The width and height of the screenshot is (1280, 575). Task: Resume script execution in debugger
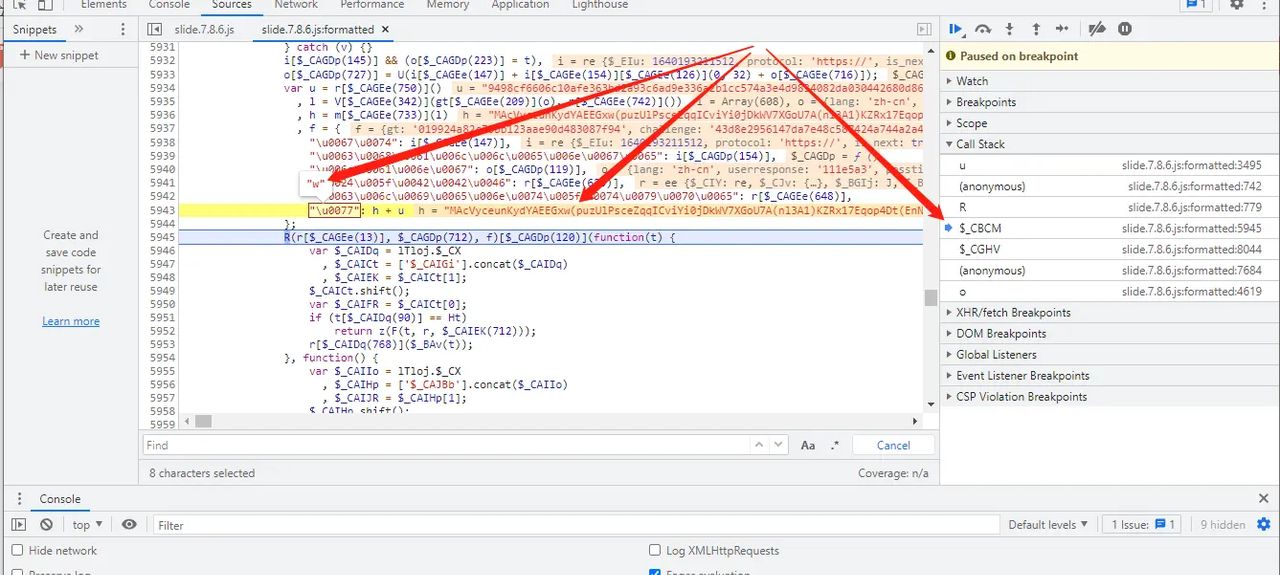pyautogui.click(x=956, y=29)
